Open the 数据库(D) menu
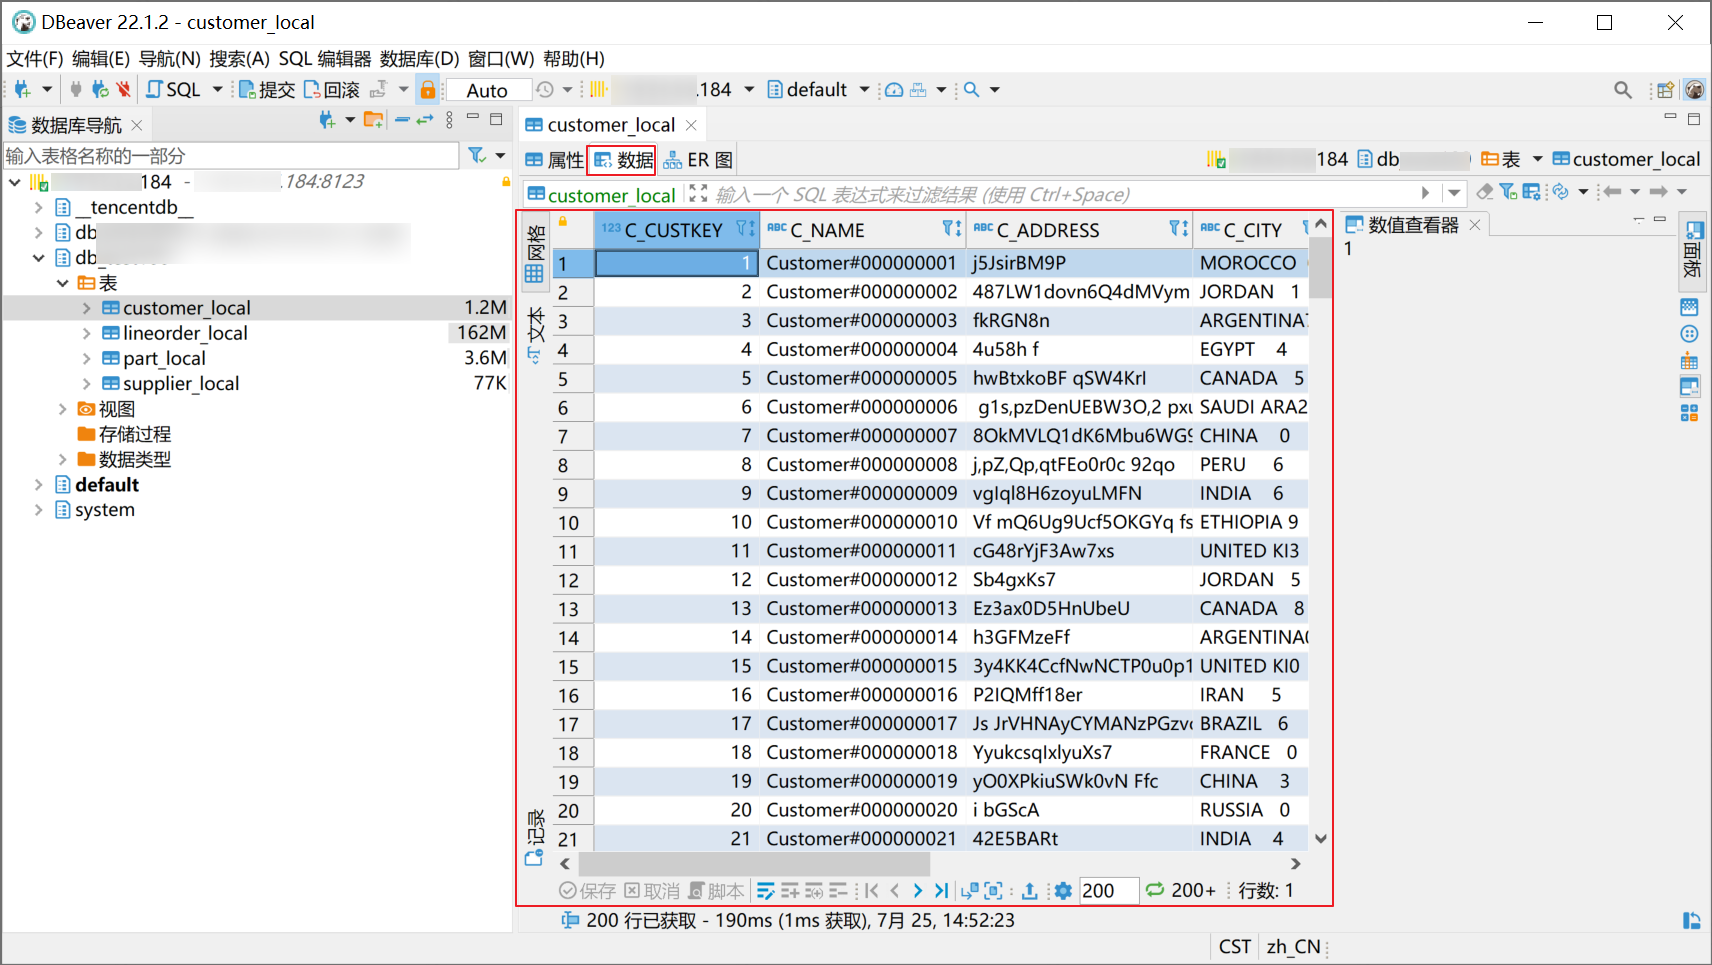Image resolution: width=1712 pixels, height=965 pixels. [417, 58]
